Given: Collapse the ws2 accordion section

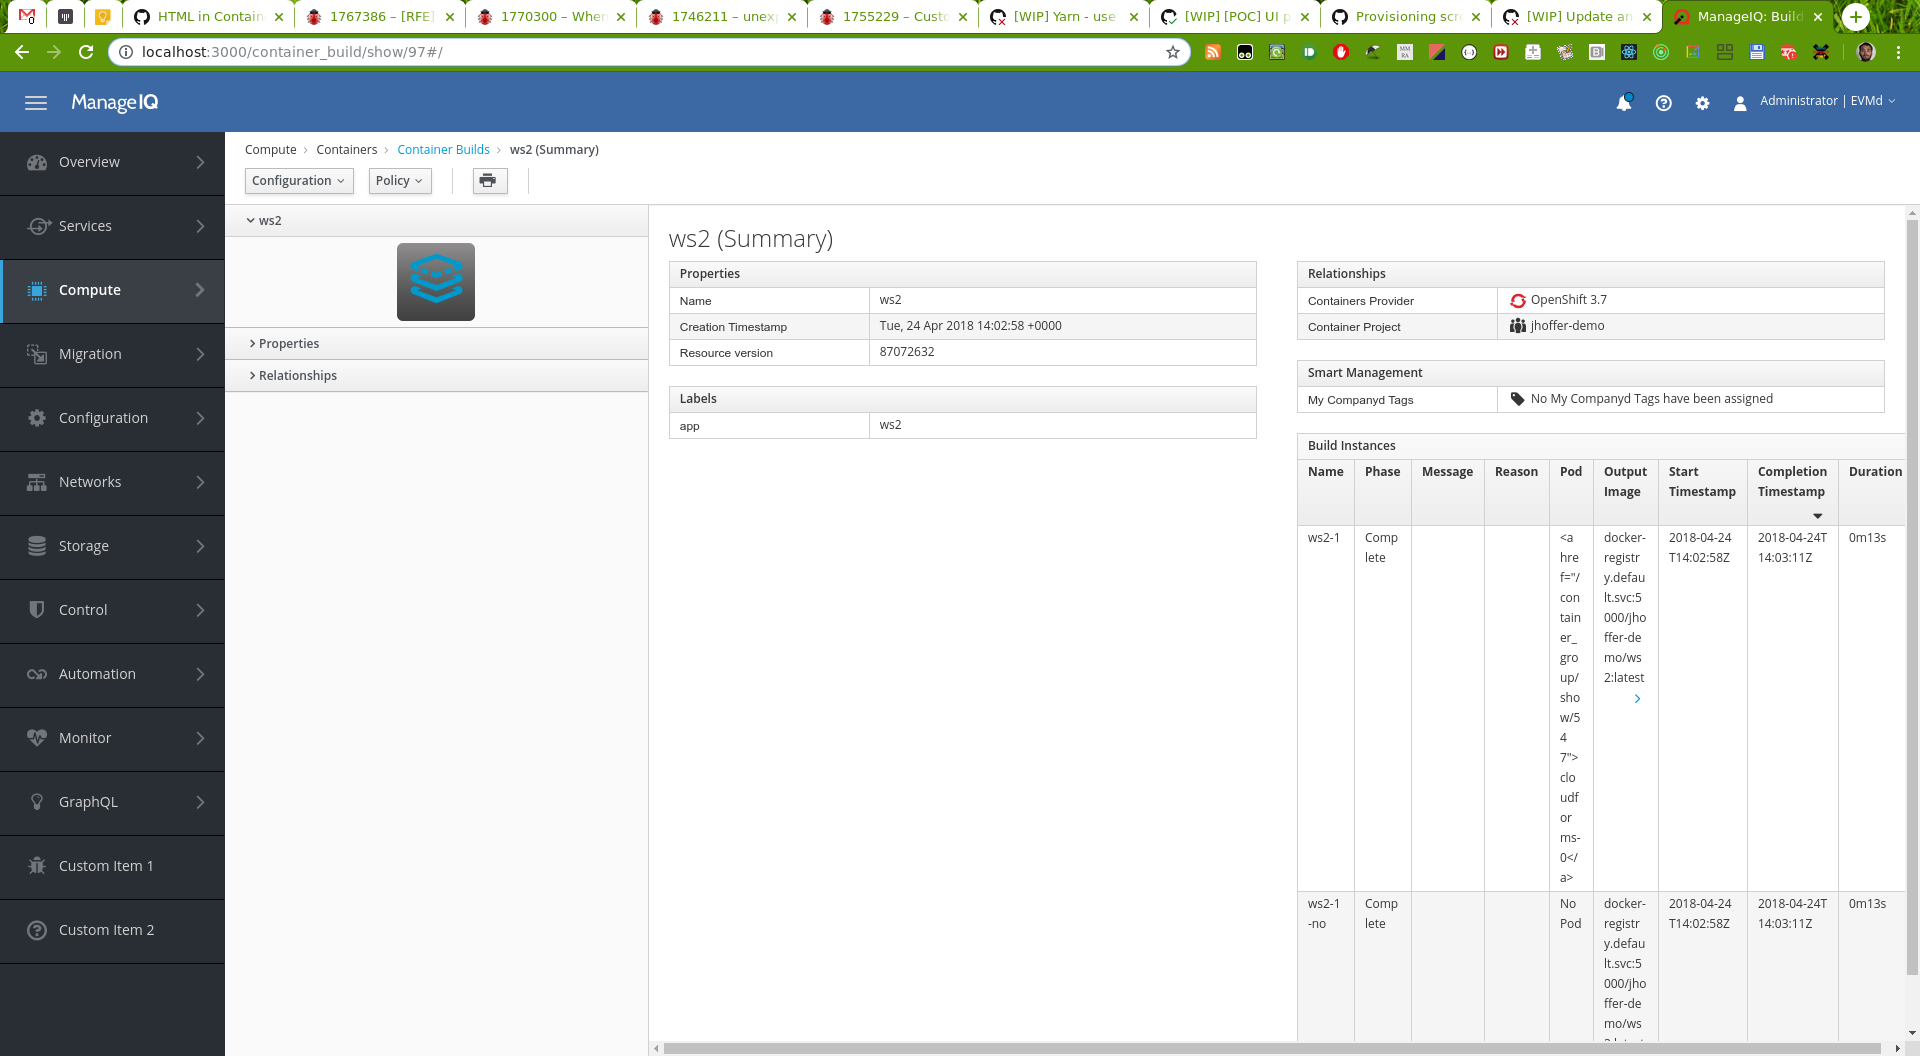Looking at the screenshot, I should pyautogui.click(x=437, y=221).
